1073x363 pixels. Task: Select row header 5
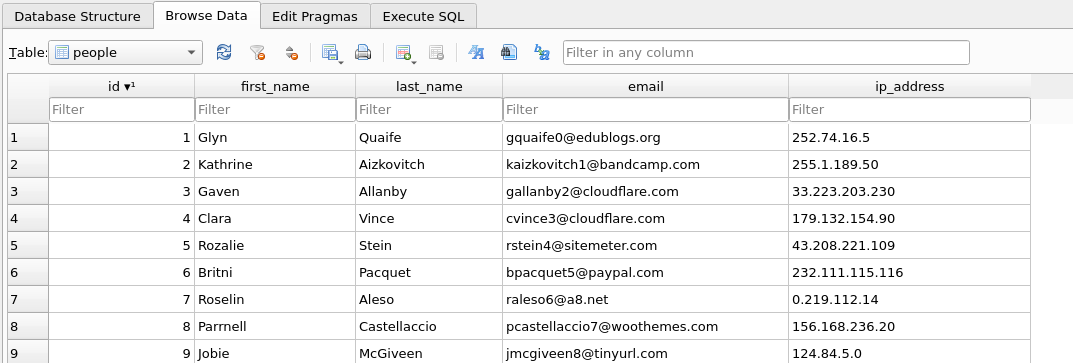pyautogui.click(x=28, y=245)
